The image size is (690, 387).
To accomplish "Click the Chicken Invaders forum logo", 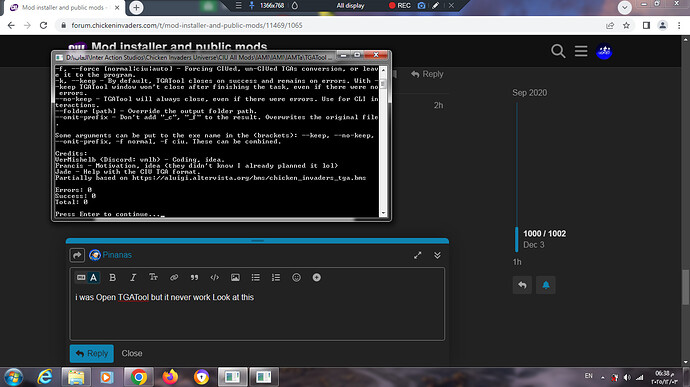I will 77,46.
